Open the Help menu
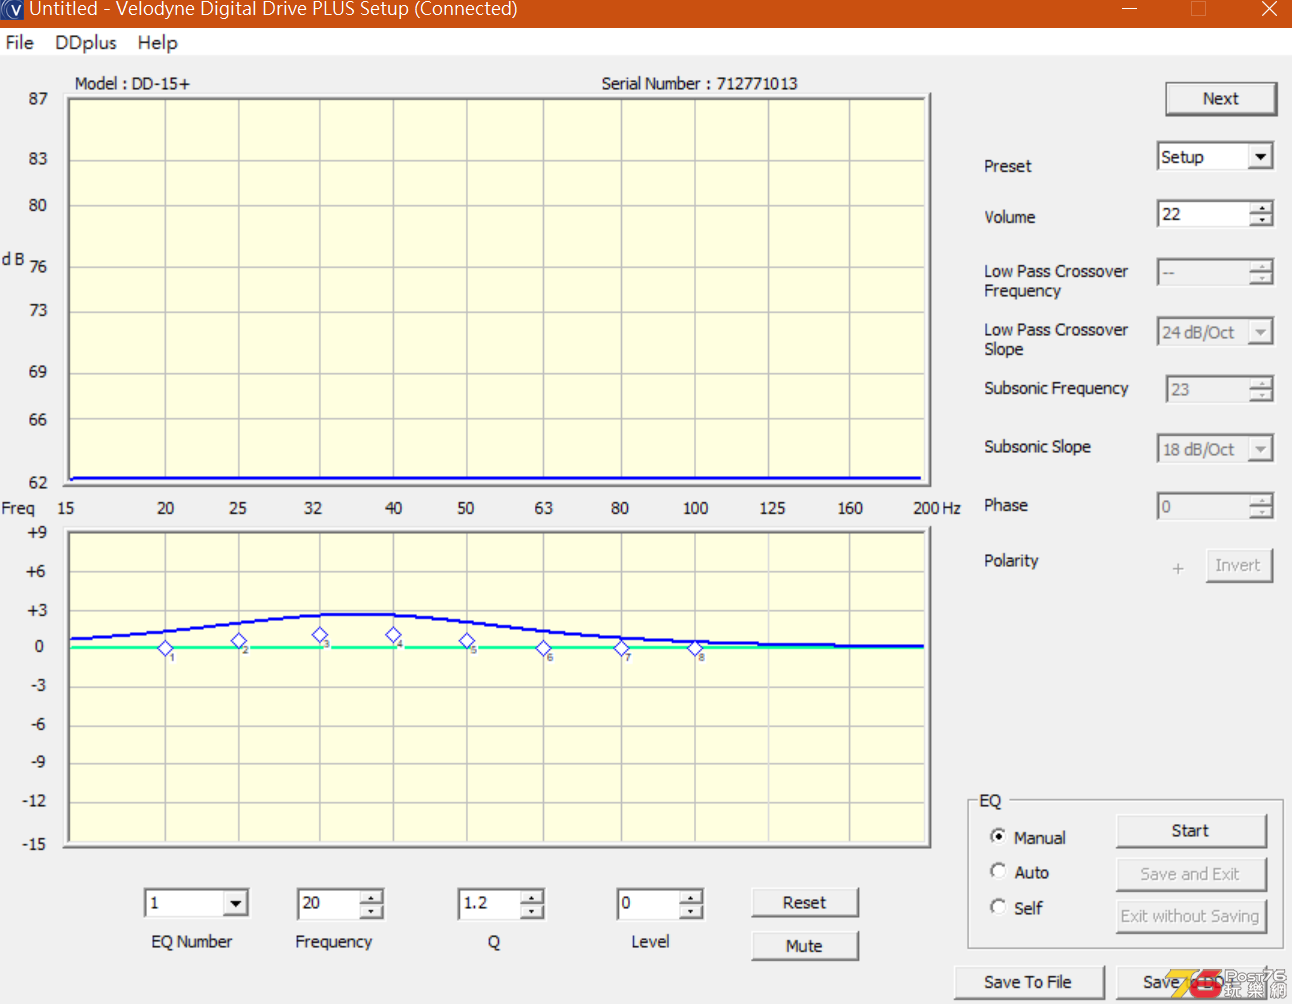 click(x=158, y=43)
